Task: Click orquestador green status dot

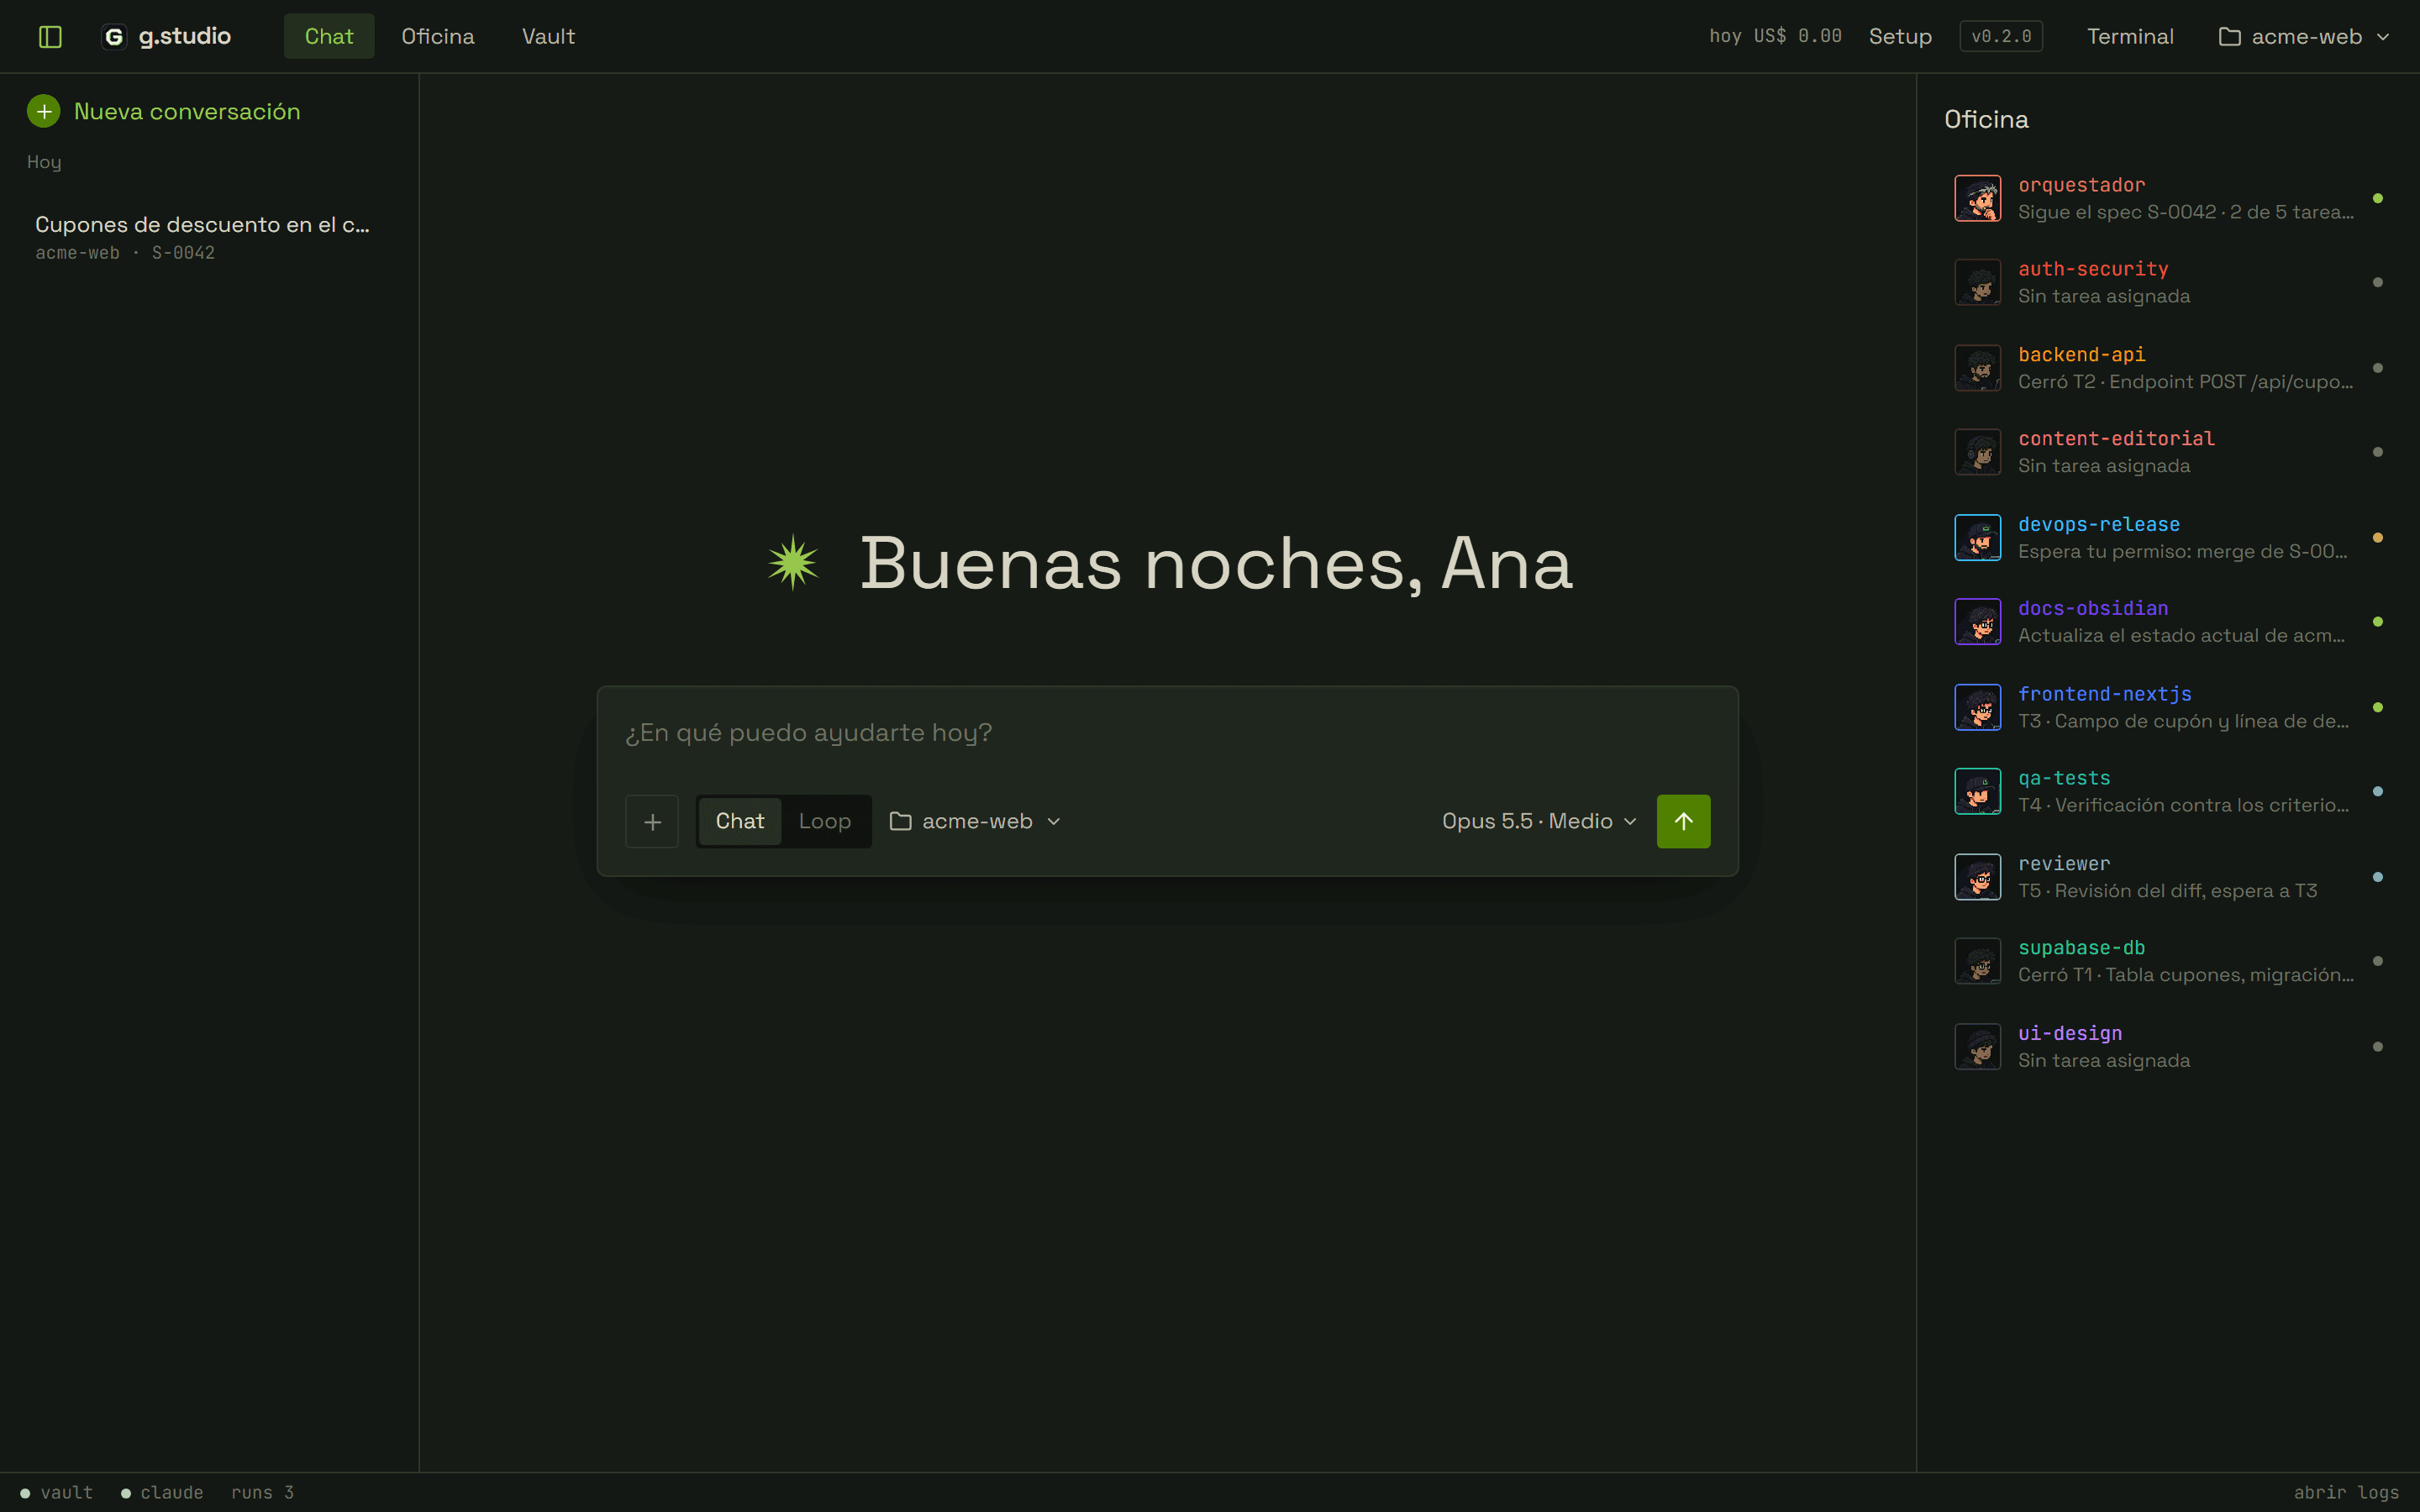Action: 2377,198
